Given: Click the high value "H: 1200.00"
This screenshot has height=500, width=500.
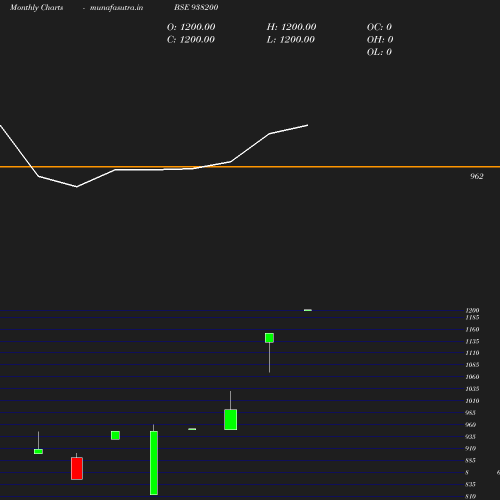Looking at the screenshot, I should (x=291, y=27).
